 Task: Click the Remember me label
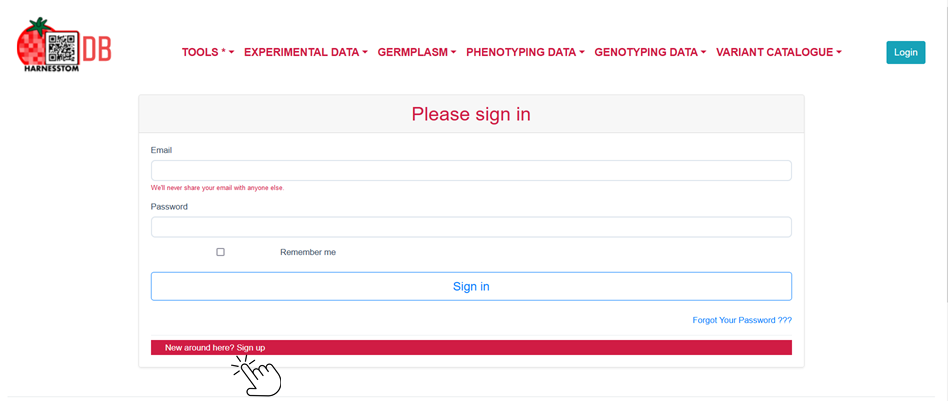tap(308, 252)
